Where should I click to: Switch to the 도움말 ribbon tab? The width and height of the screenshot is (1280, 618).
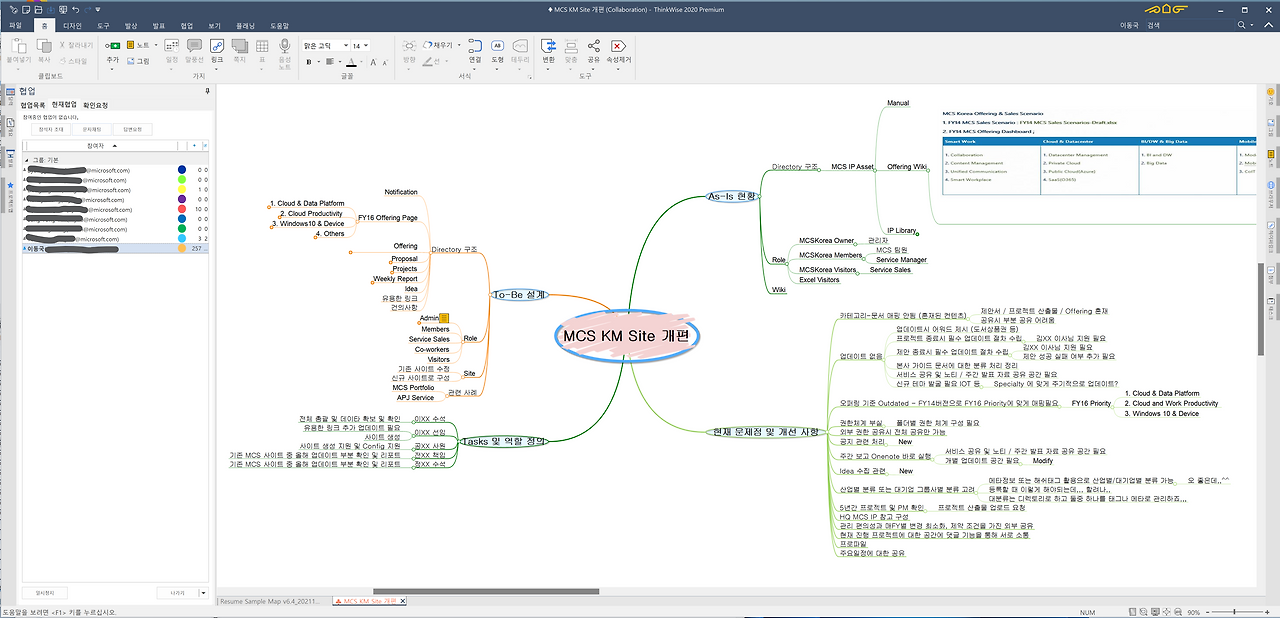pos(279,24)
